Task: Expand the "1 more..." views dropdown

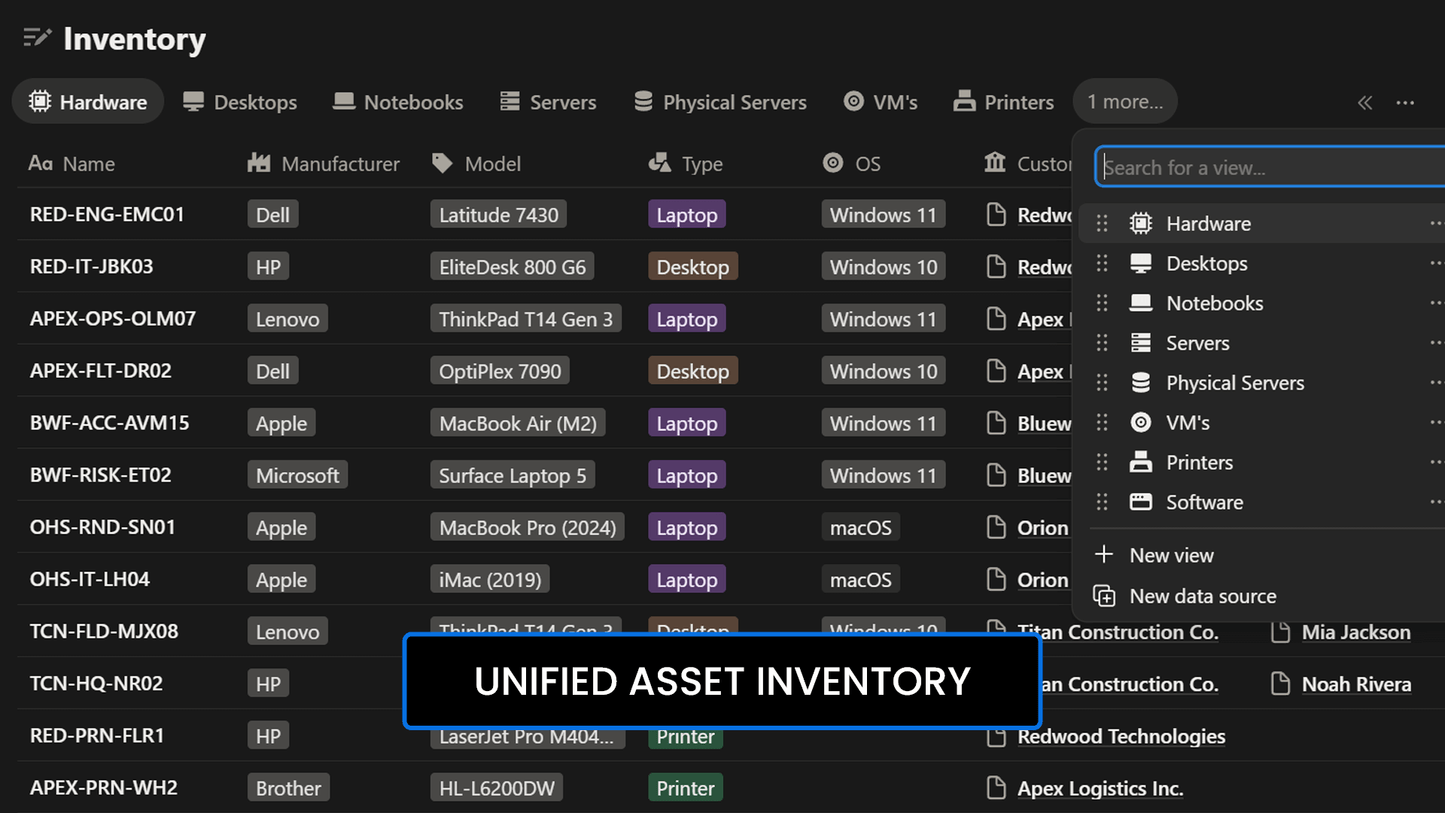Action: (1125, 102)
